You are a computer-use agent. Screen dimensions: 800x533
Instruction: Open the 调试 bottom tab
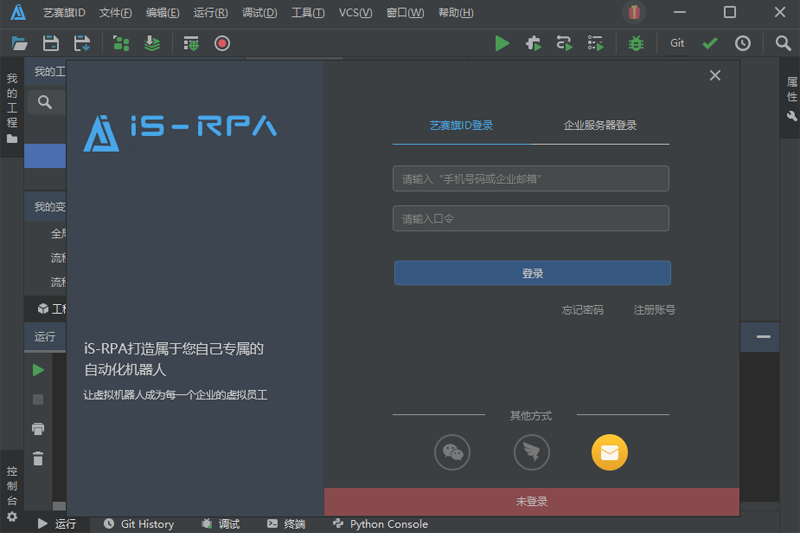point(220,524)
